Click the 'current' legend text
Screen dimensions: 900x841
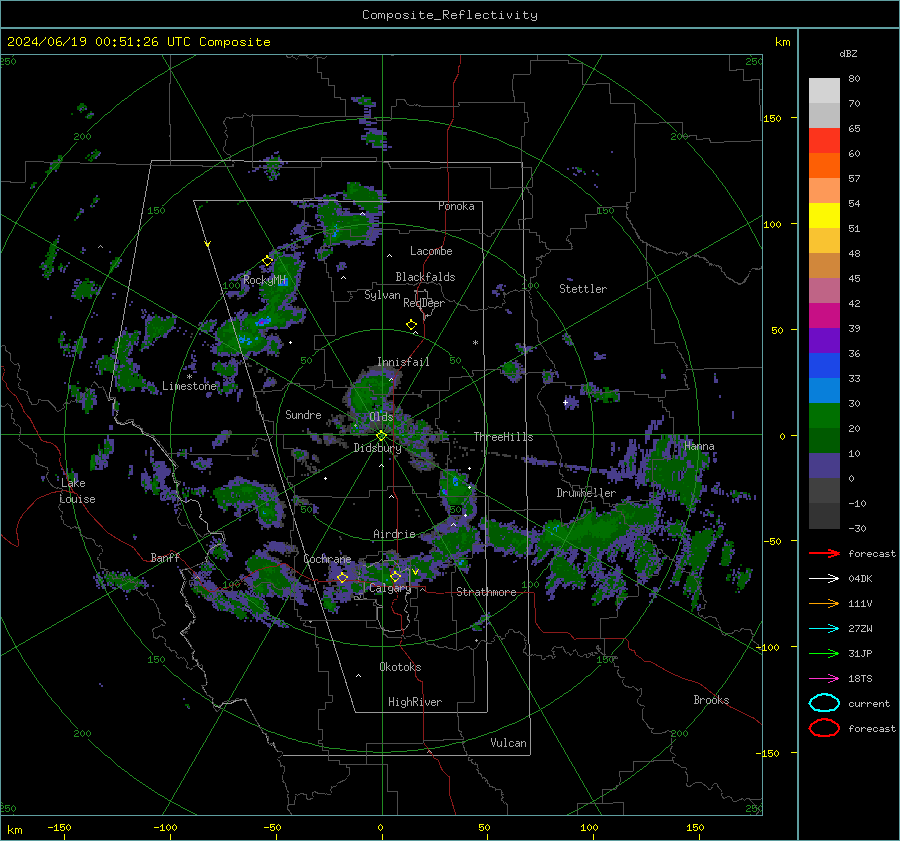[x=869, y=703]
